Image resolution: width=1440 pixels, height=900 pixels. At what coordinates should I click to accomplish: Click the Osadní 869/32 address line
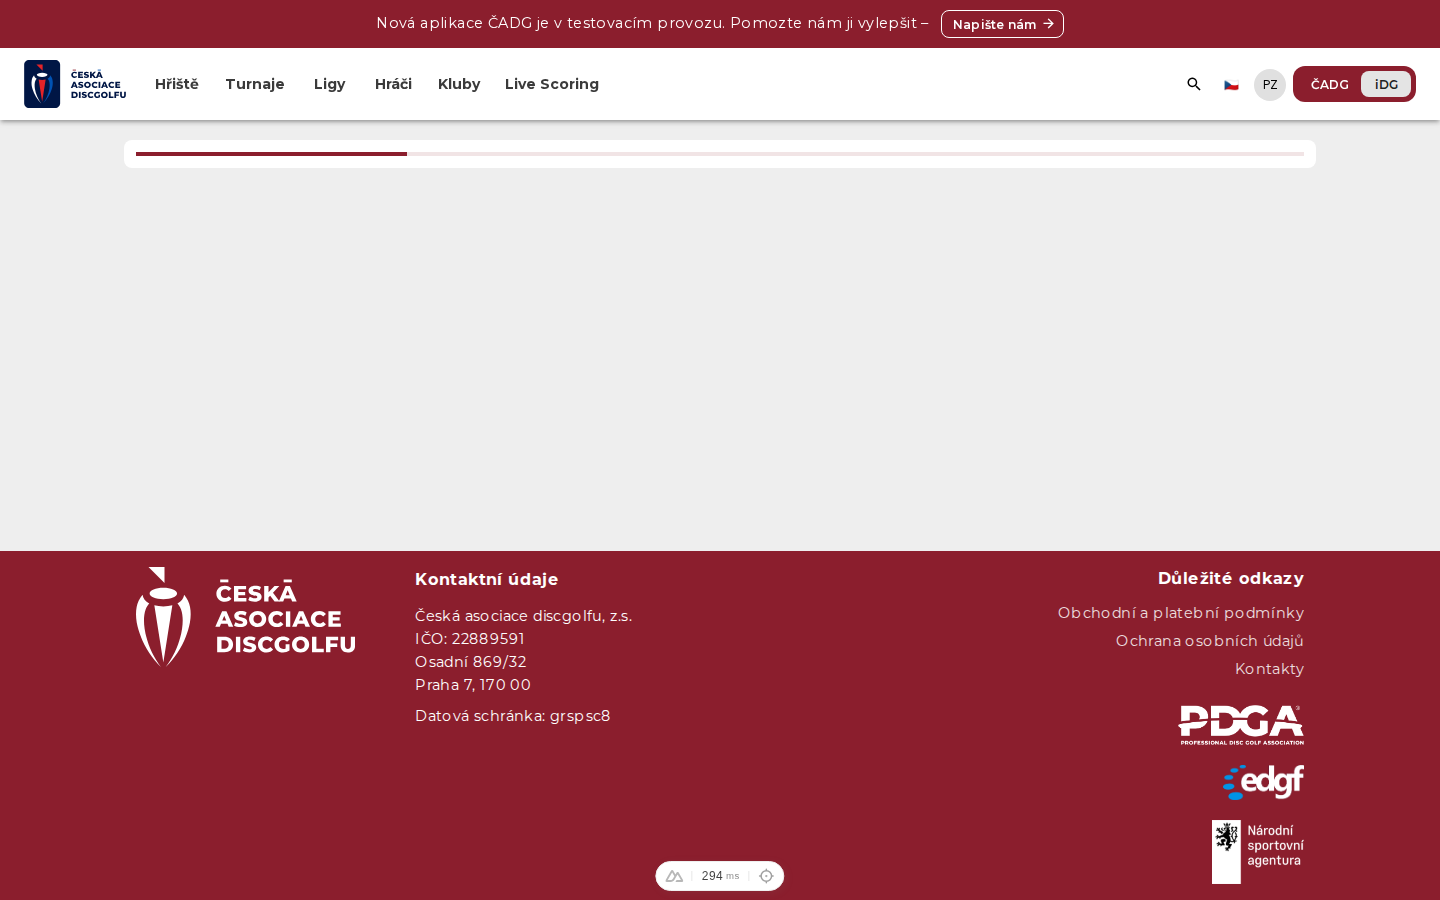[x=471, y=662]
